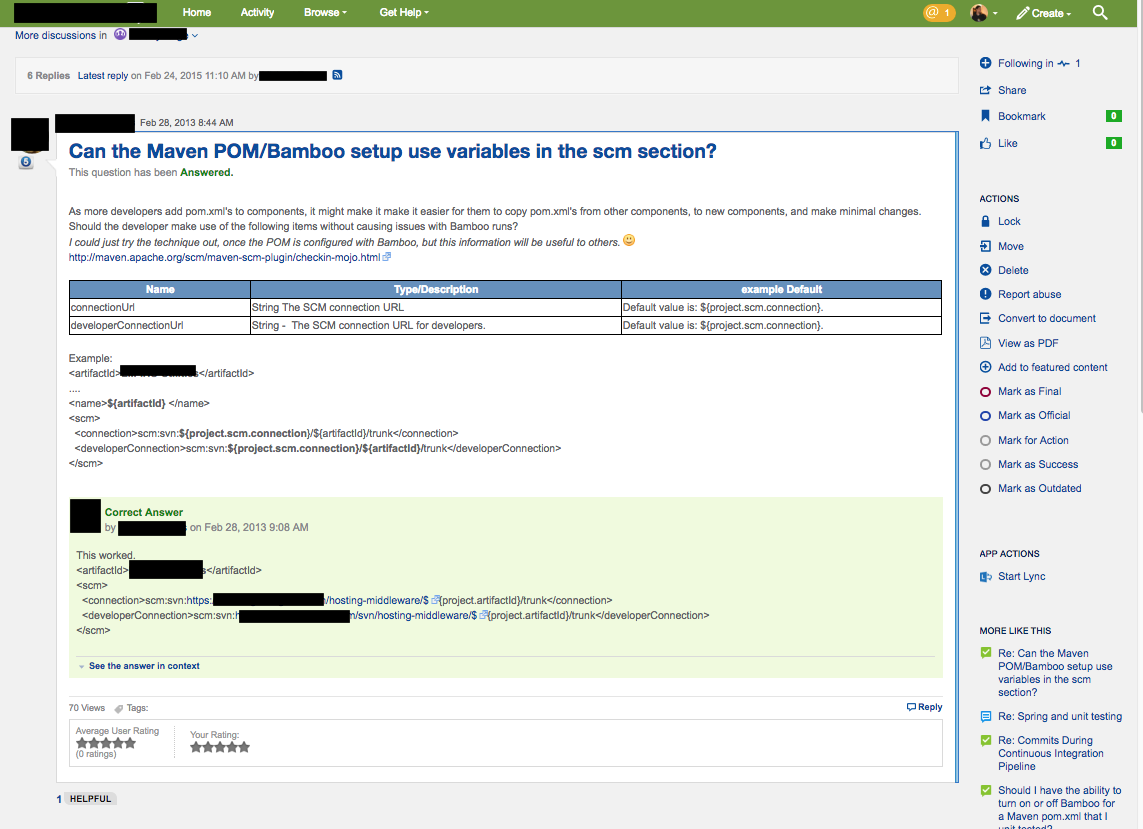
Task: Toggle the Bookmark count badge
Action: tap(1113, 116)
